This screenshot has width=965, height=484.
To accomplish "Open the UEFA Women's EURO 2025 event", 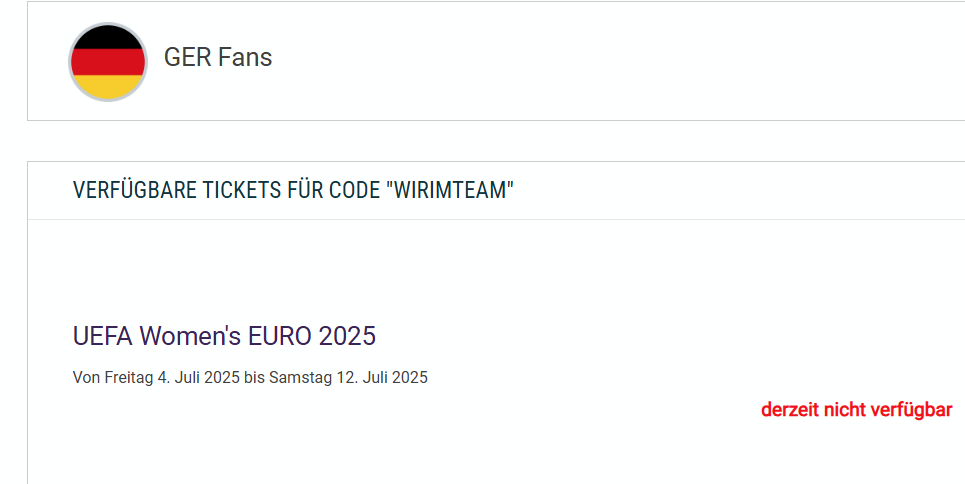I will pyautogui.click(x=224, y=336).
